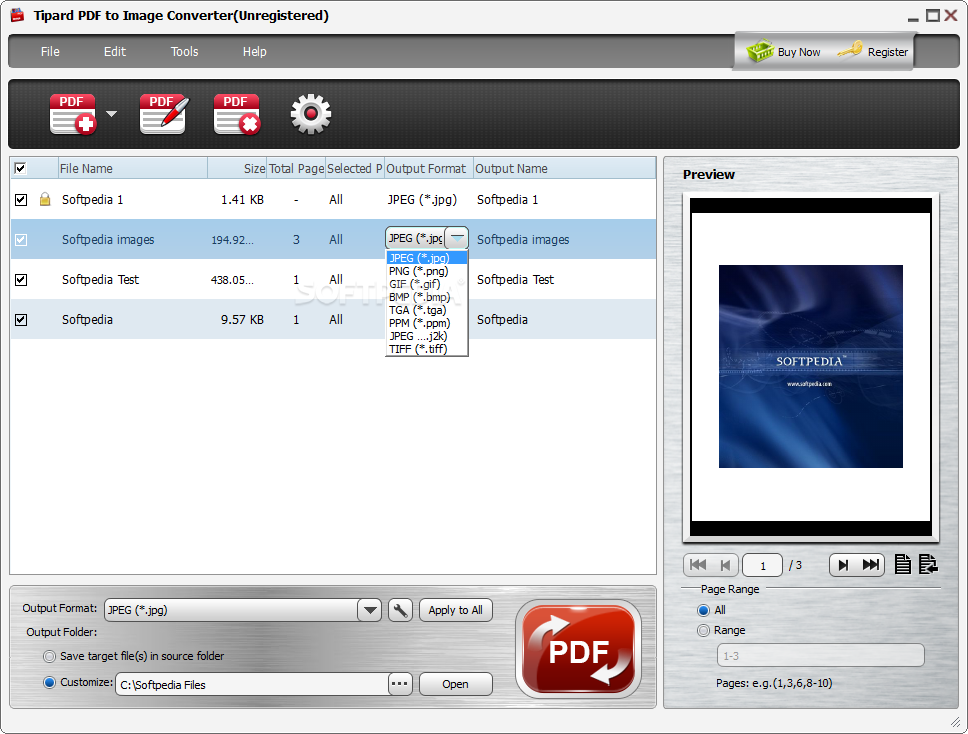Open the Tools menu
Image resolution: width=968 pixels, height=734 pixels.
coord(185,52)
